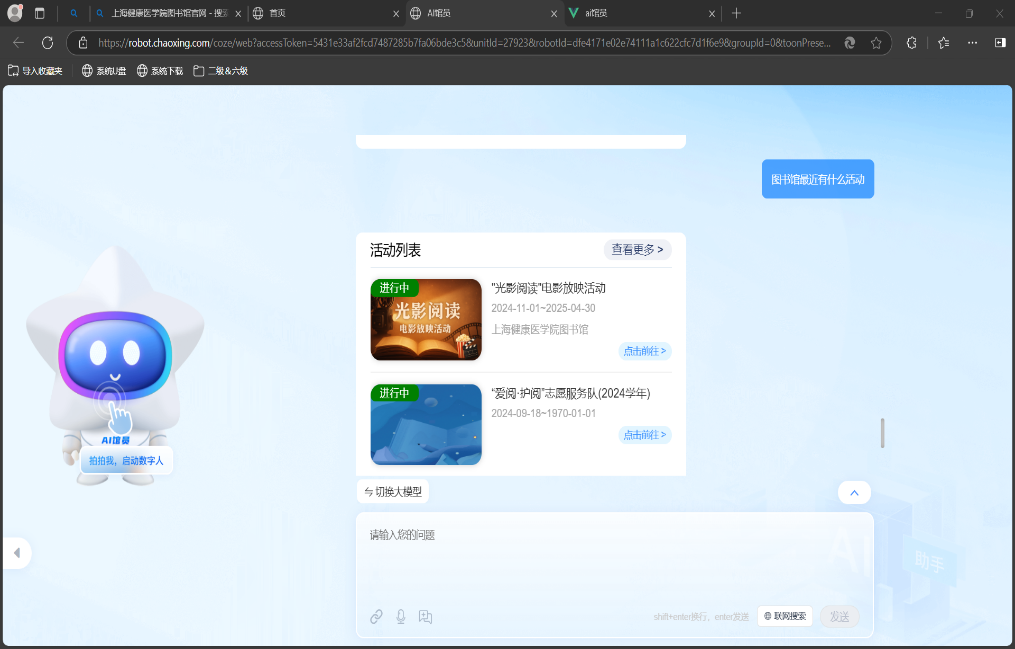The image size is (1015, 649).
Task: Activate the microphone voice input icon
Action: [x=401, y=617]
